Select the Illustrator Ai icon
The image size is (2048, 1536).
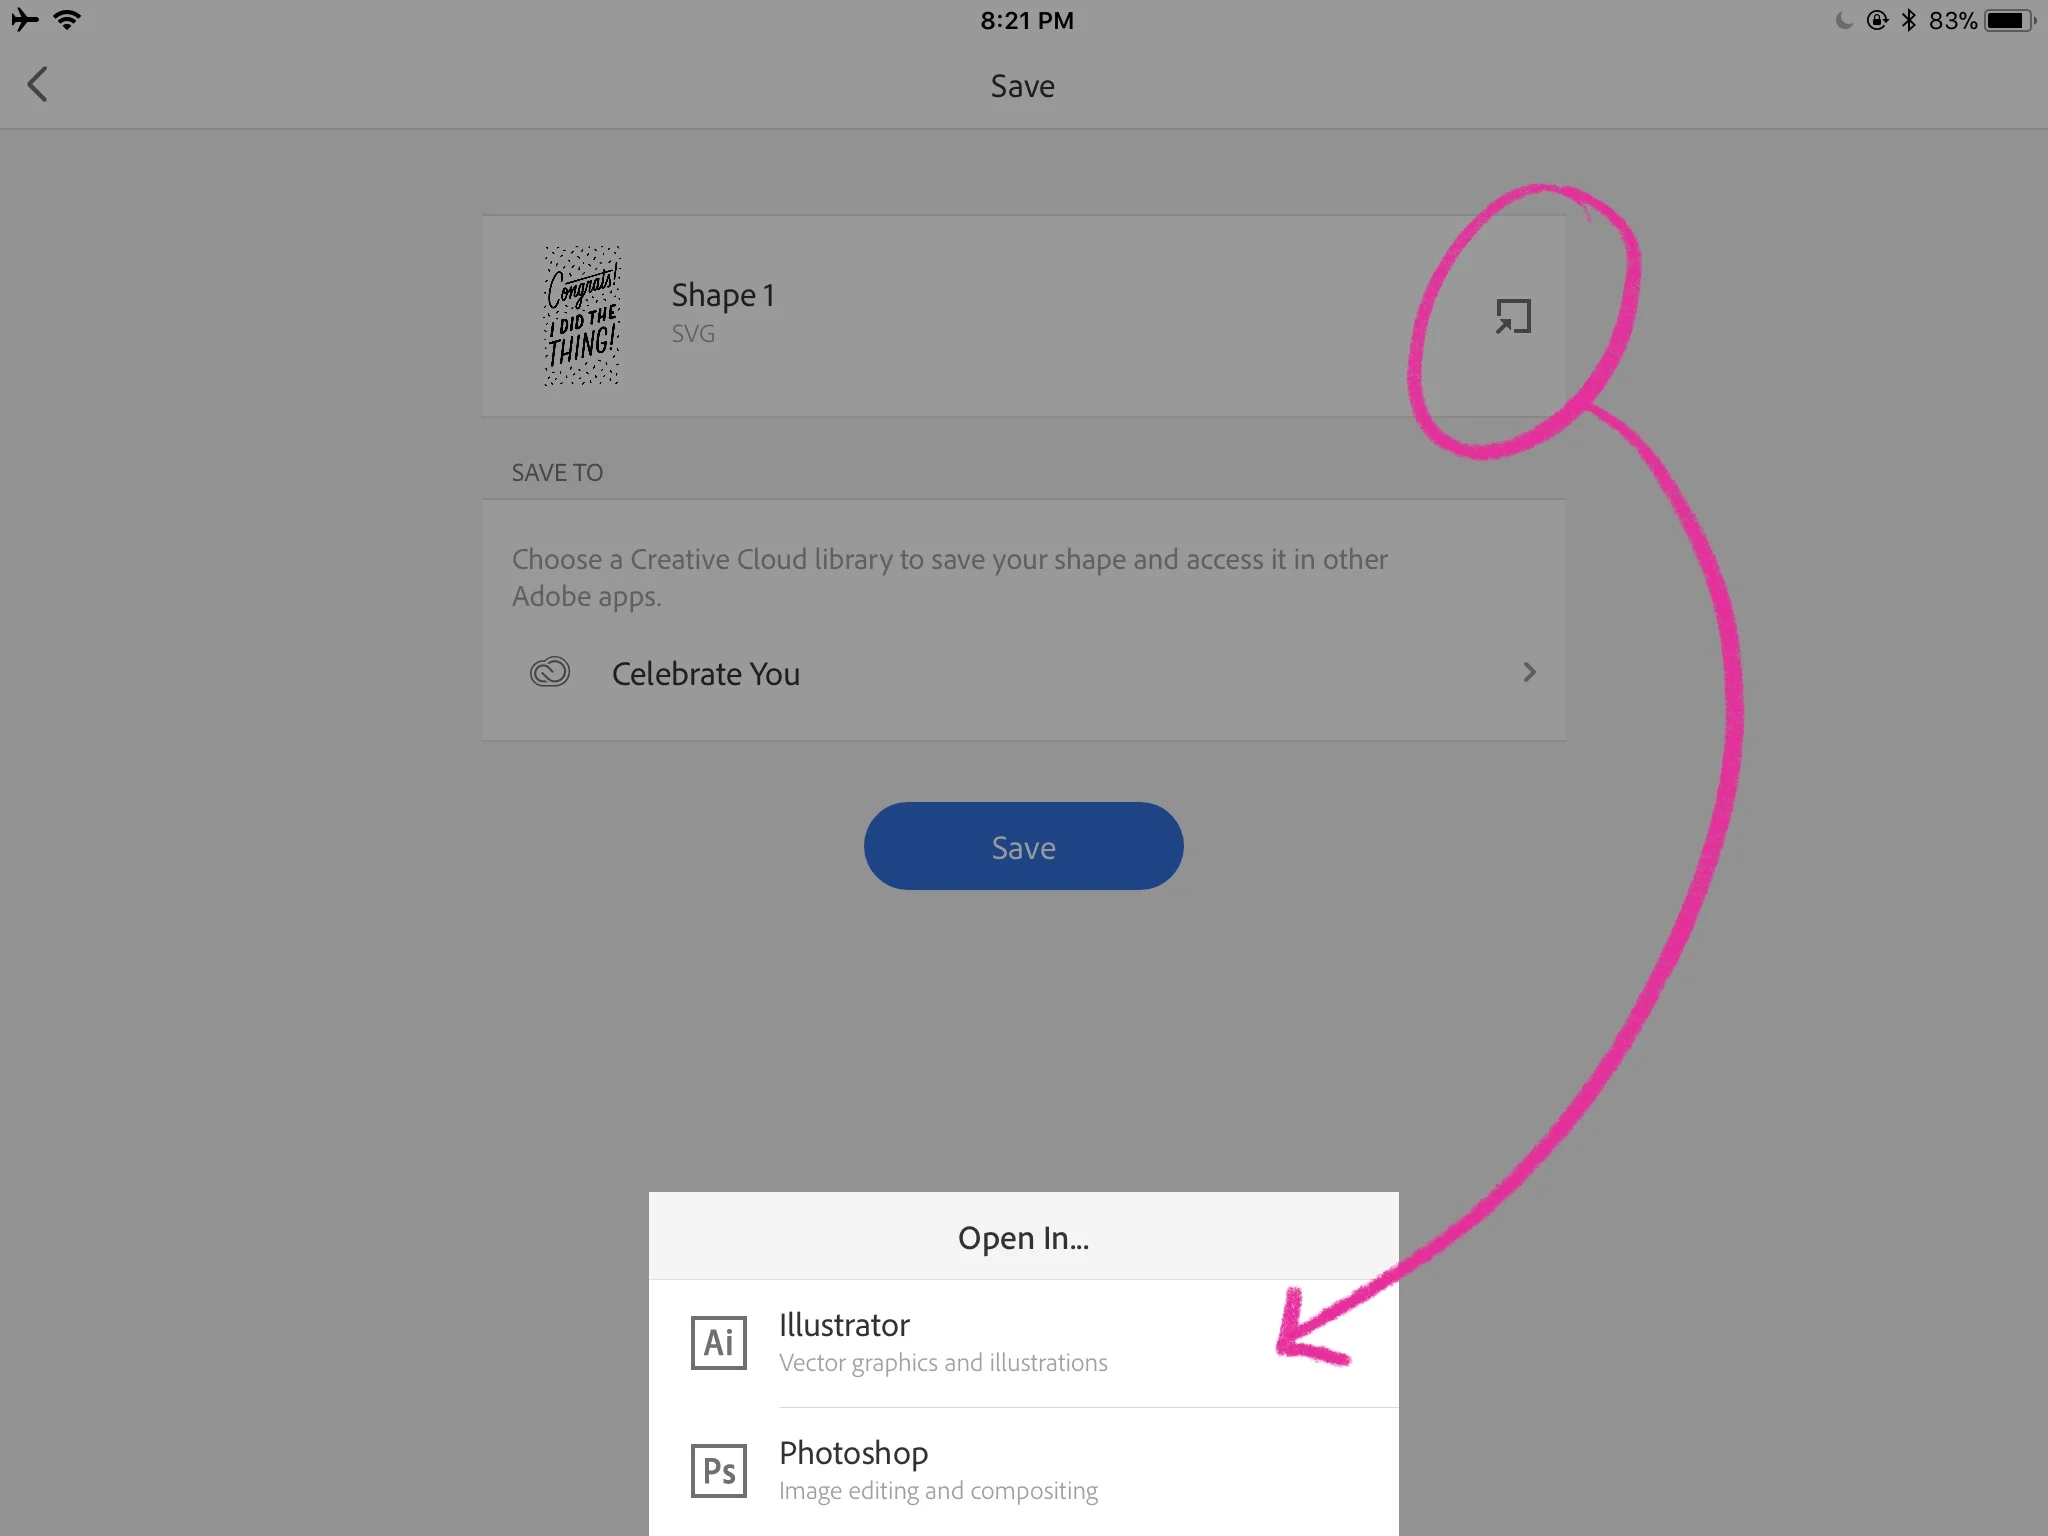(719, 1342)
